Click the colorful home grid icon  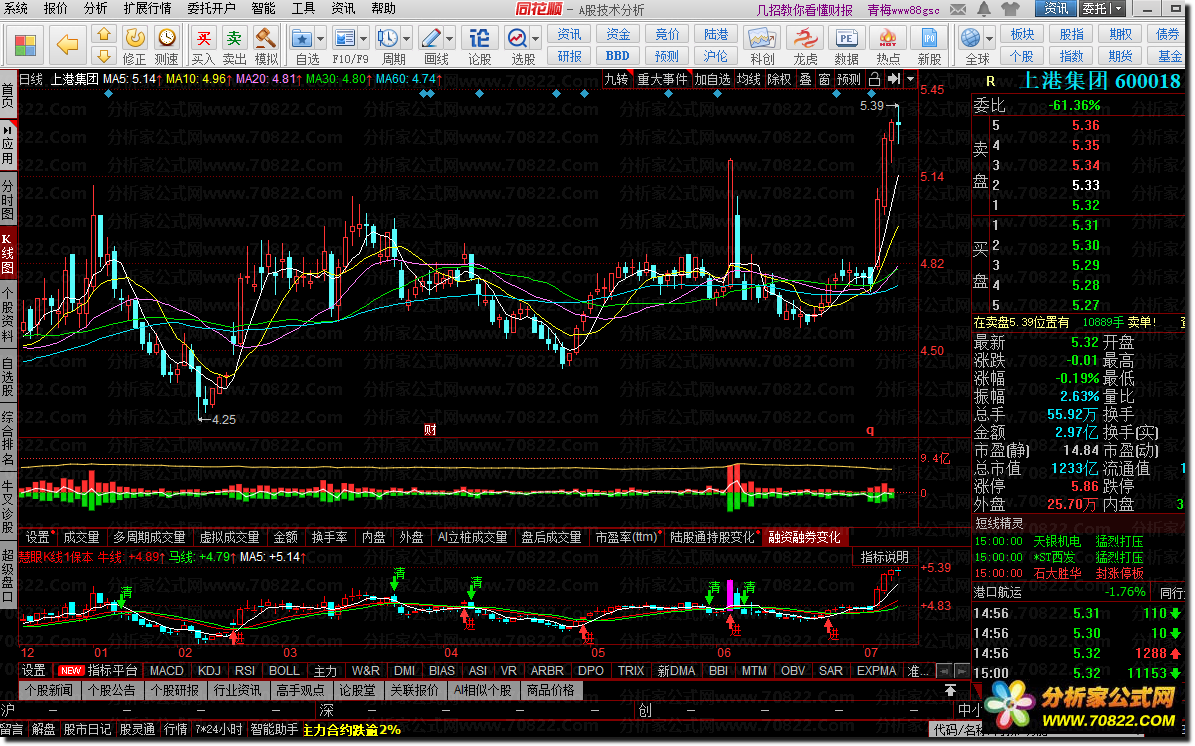pos(25,45)
